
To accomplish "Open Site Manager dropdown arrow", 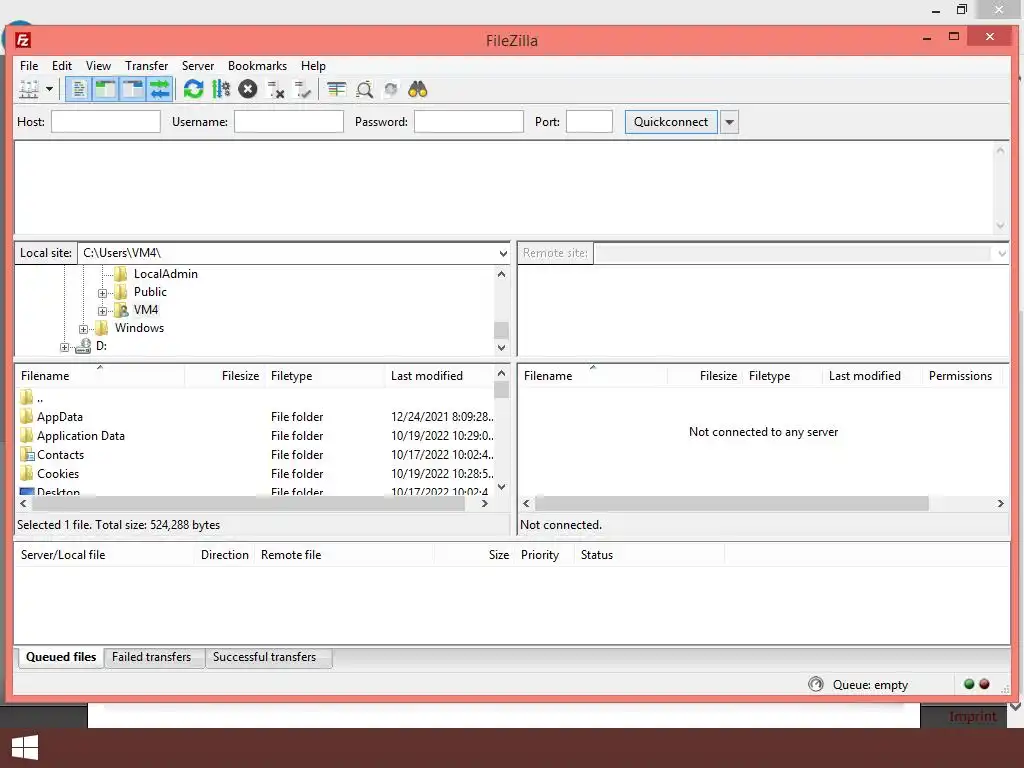I will pyautogui.click(x=49, y=89).
